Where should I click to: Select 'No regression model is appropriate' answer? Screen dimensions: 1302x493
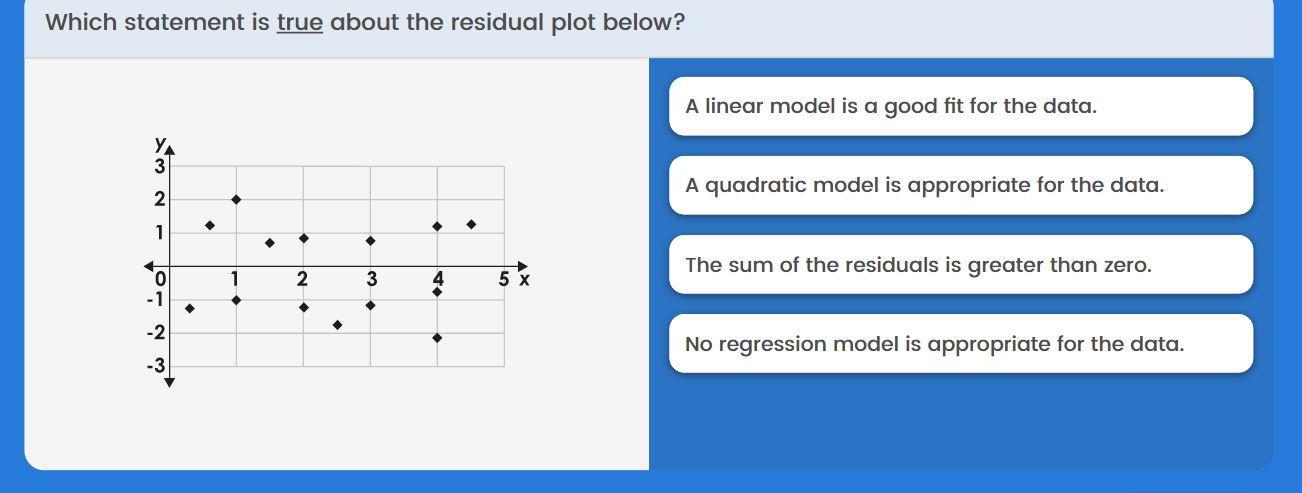click(960, 344)
